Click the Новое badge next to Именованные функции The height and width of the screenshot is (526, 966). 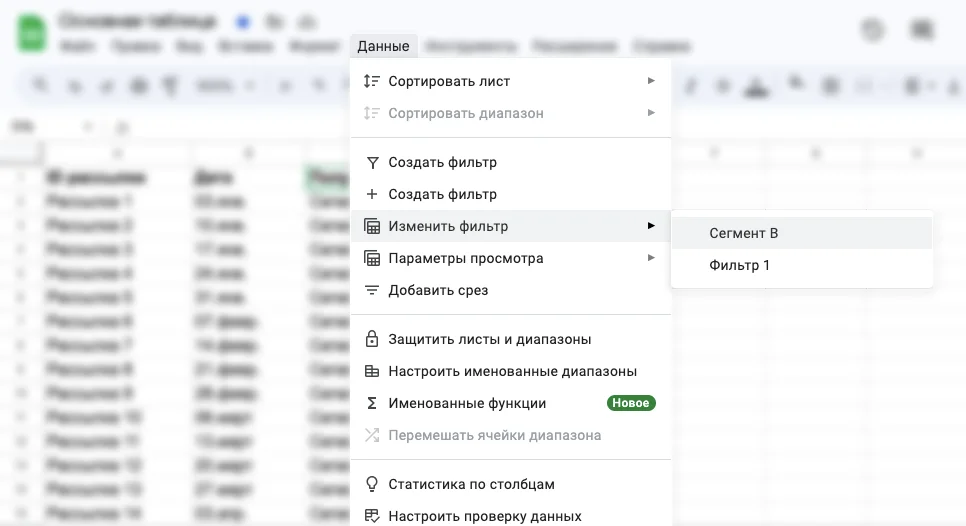tap(630, 403)
